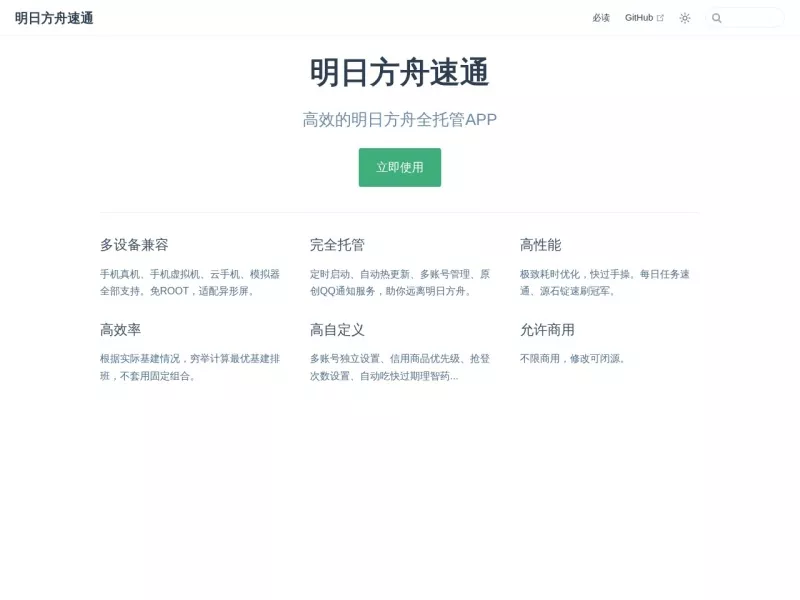Click the green 立即使用 button
This screenshot has width=800, height=600.
click(399, 167)
